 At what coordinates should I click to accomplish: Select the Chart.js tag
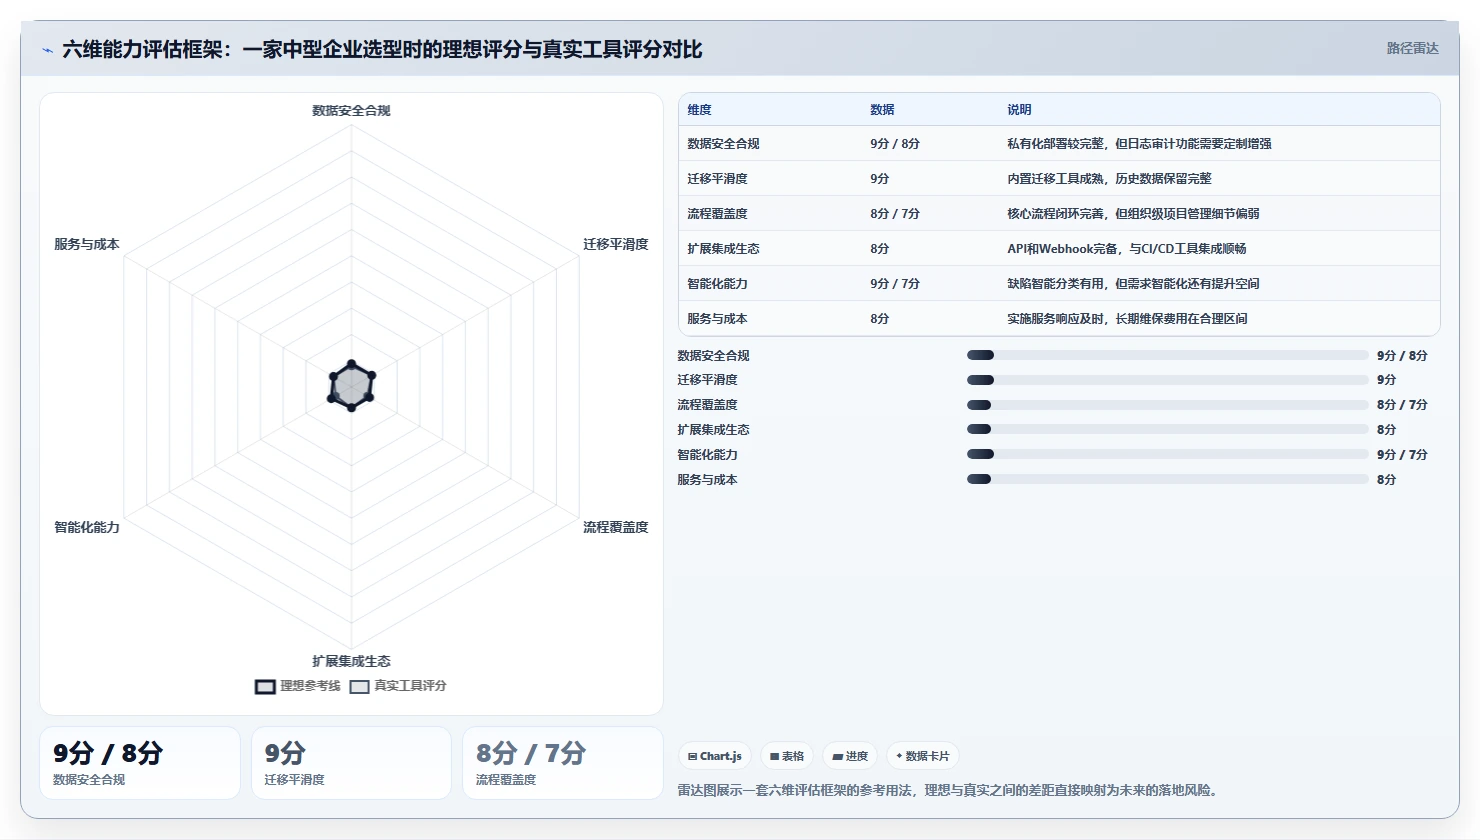click(x=715, y=756)
